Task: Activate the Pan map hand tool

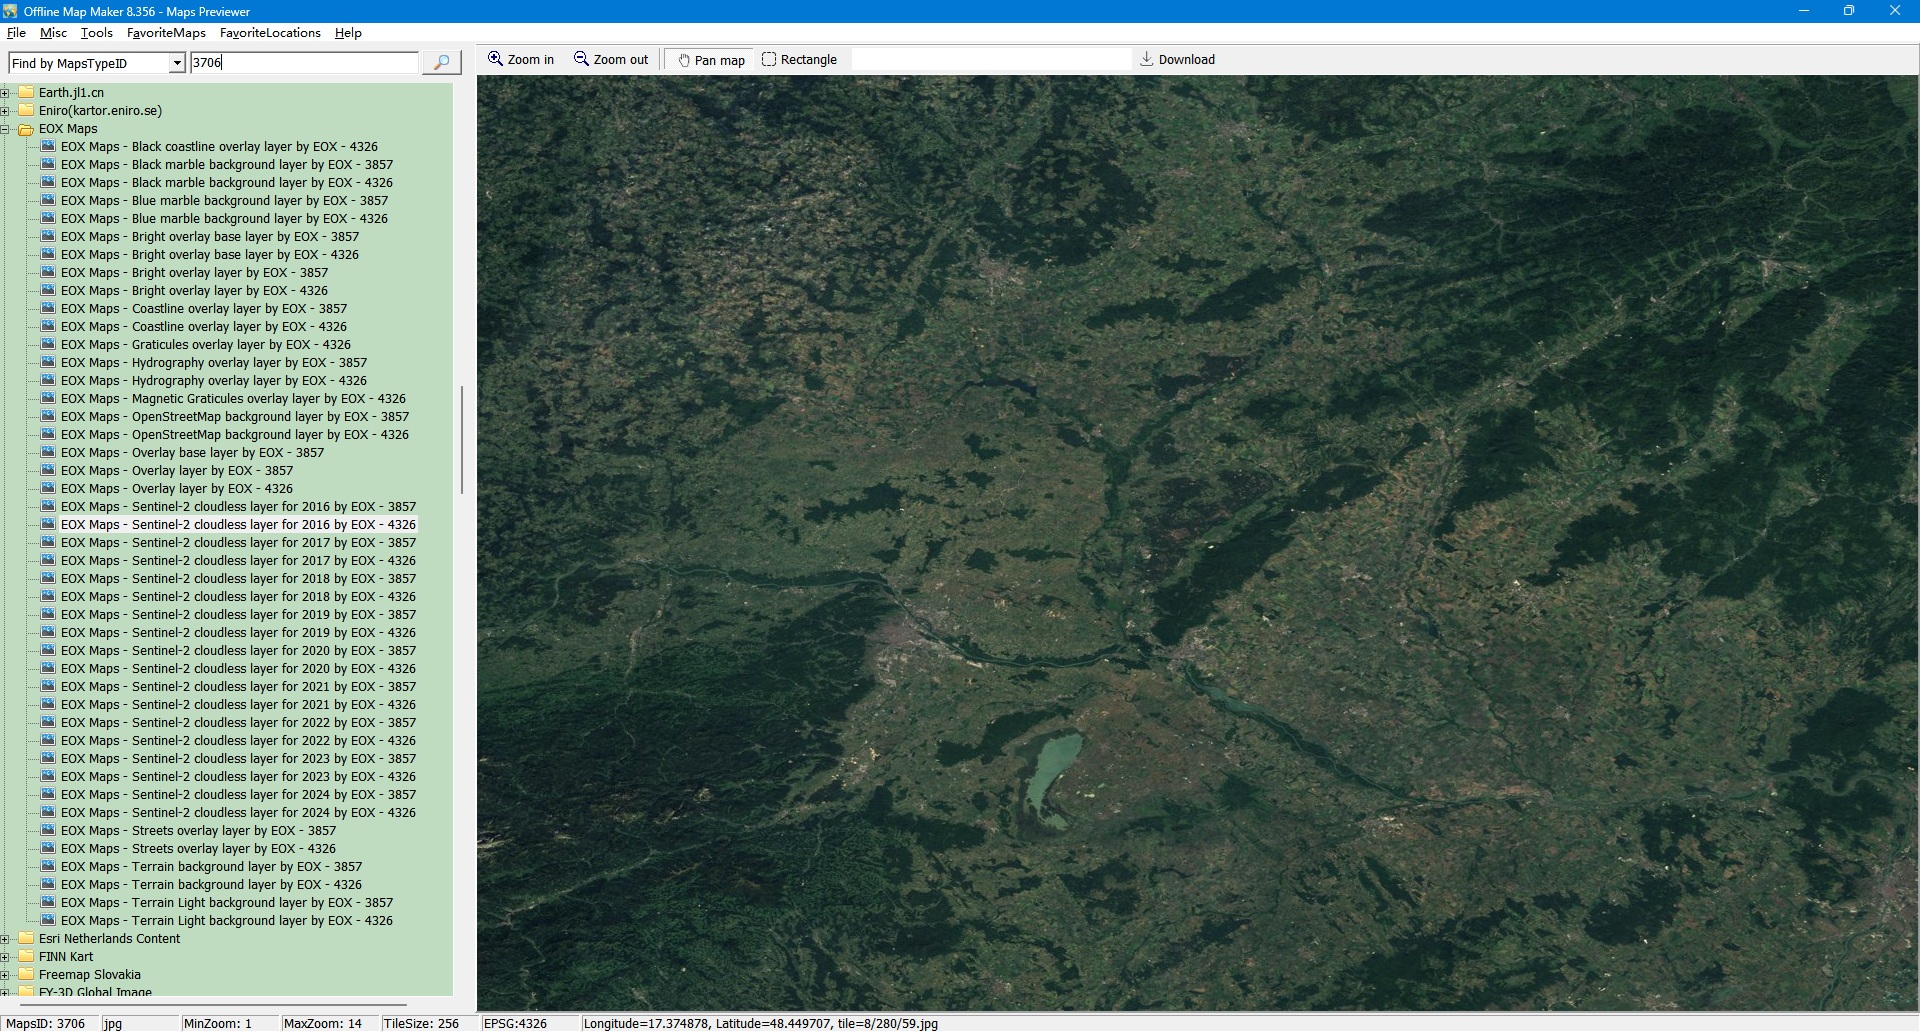Action: pos(711,60)
